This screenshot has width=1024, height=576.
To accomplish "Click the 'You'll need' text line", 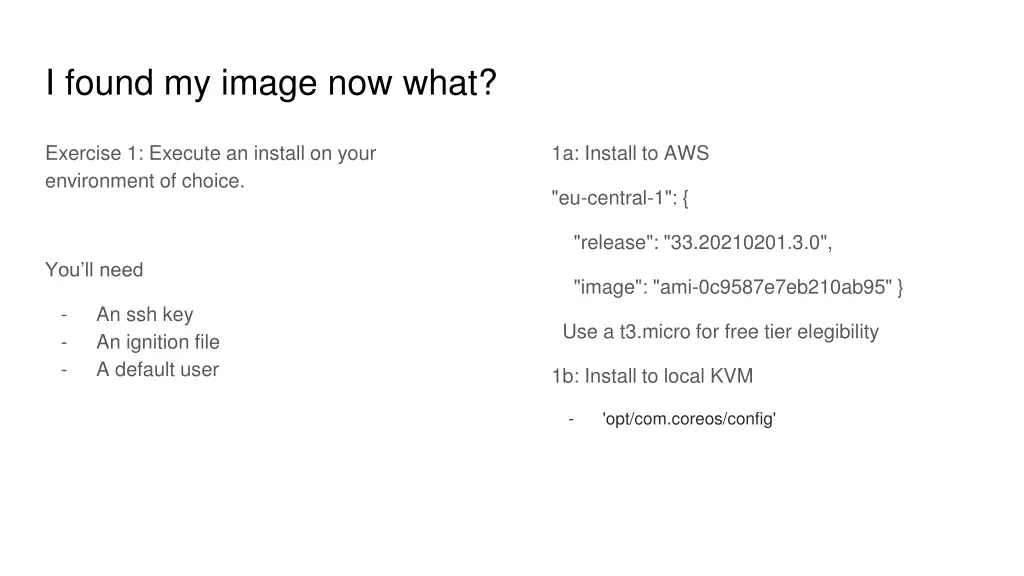I will (94, 270).
